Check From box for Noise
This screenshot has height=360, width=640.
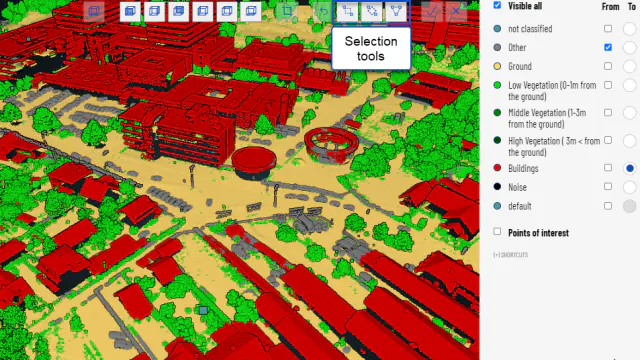click(608, 187)
